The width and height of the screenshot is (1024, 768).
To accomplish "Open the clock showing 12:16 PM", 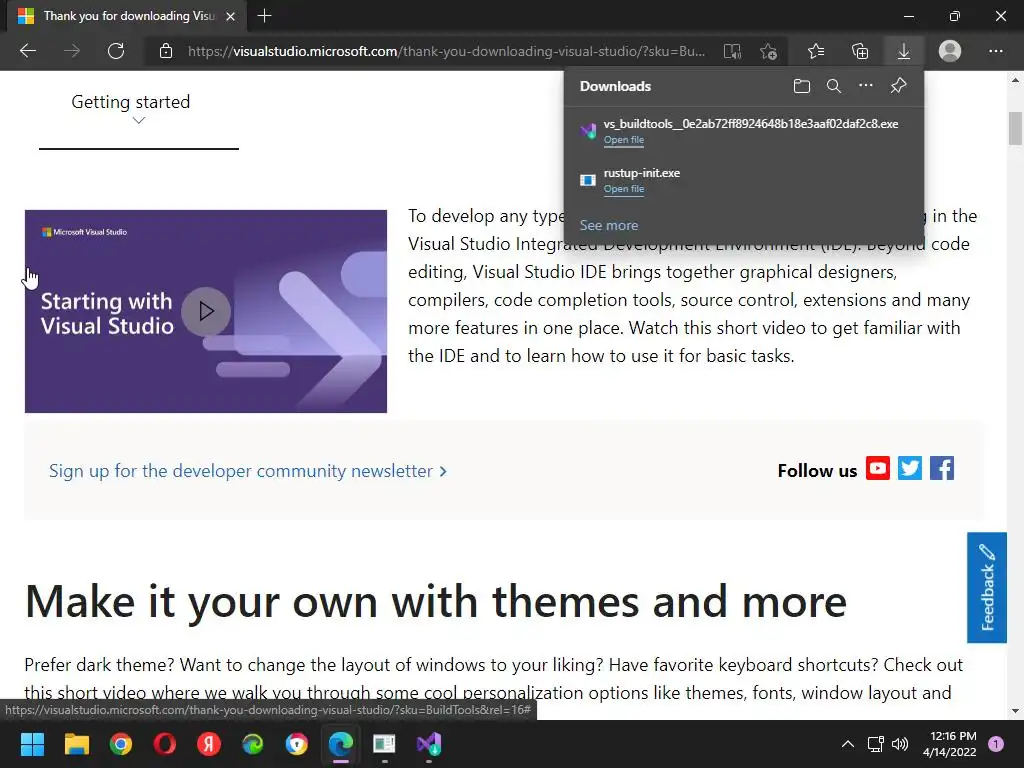I will coord(950,744).
